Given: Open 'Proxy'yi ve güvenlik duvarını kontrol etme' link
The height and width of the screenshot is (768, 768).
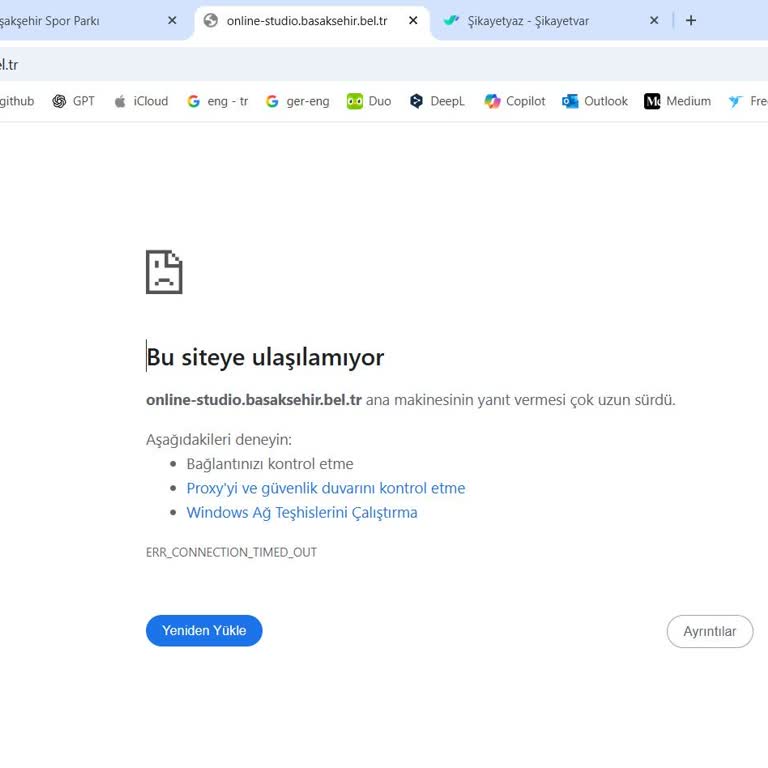Looking at the screenshot, I should (x=326, y=488).
